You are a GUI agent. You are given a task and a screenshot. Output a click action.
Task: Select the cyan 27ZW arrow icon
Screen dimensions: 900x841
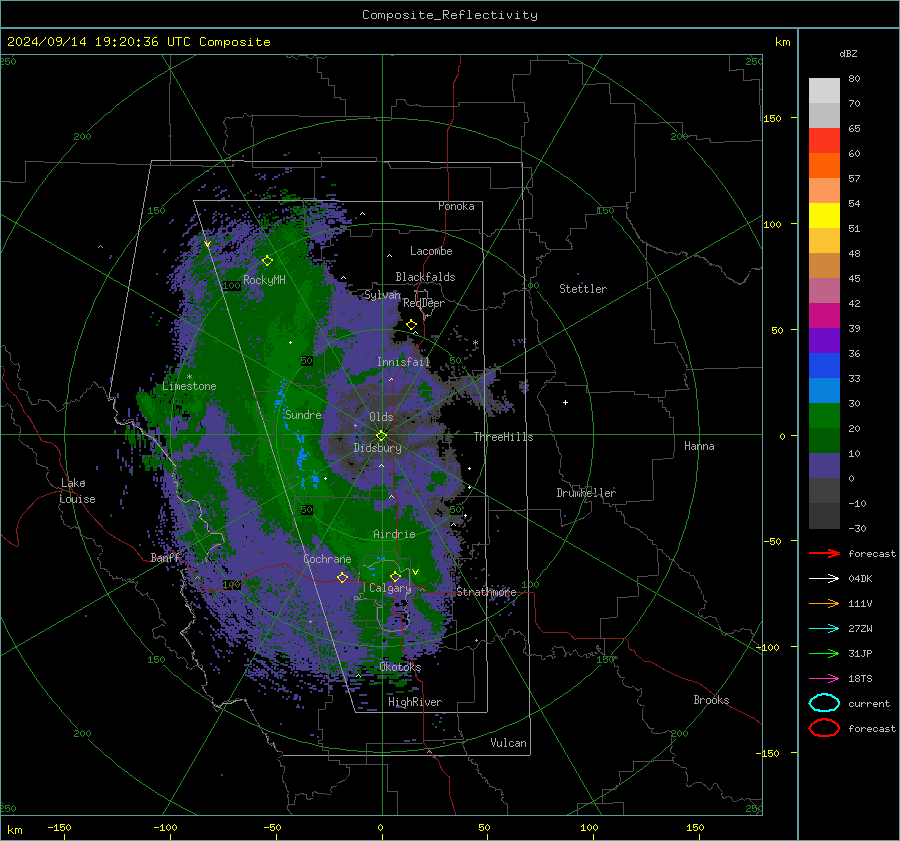tap(824, 629)
